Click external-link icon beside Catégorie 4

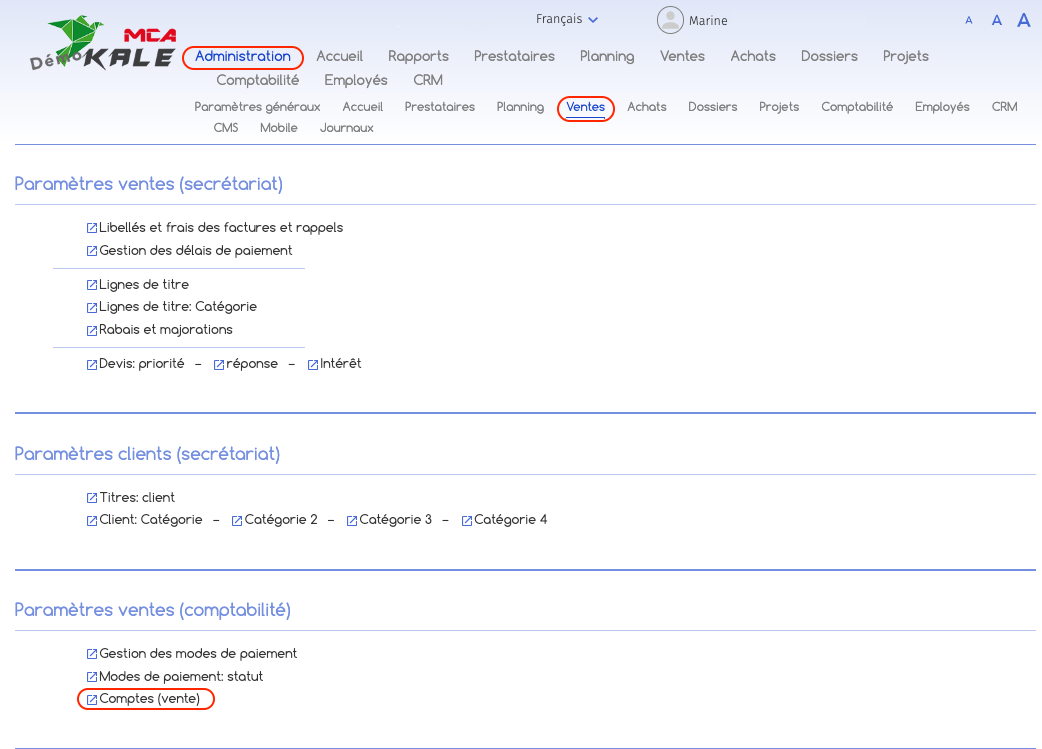pyautogui.click(x=467, y=520)
